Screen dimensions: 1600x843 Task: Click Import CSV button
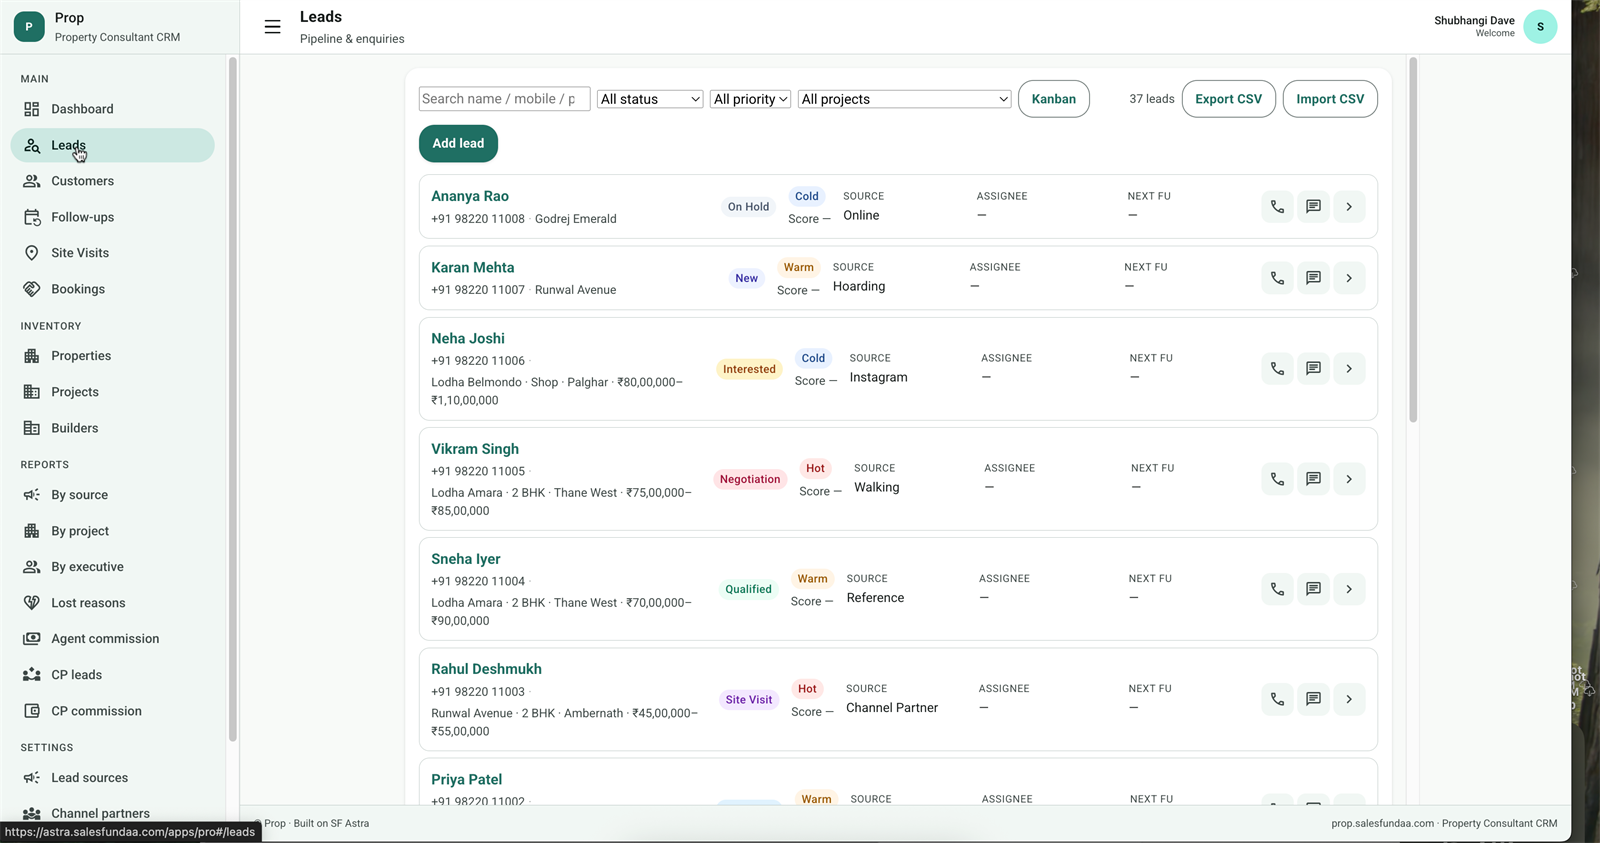coord(1330,99)
